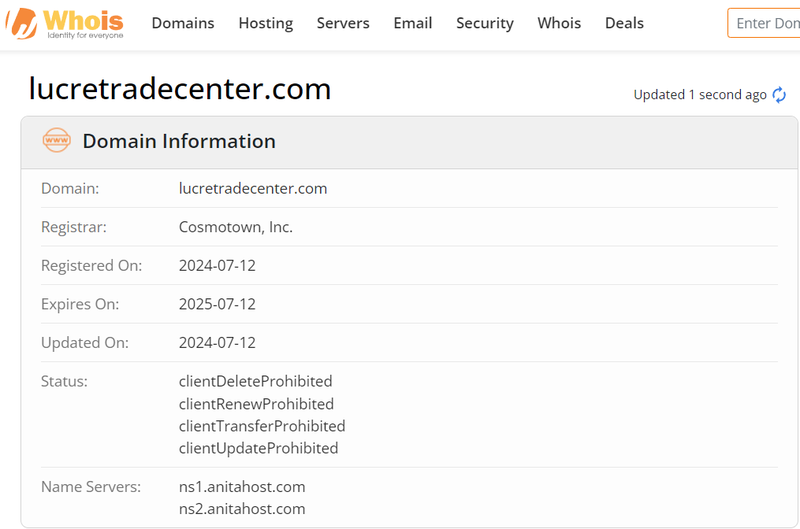Image resolution: width=800 pixels, height=529 pixels.
Task: Select the Security menu item
Action: (485, 23)
